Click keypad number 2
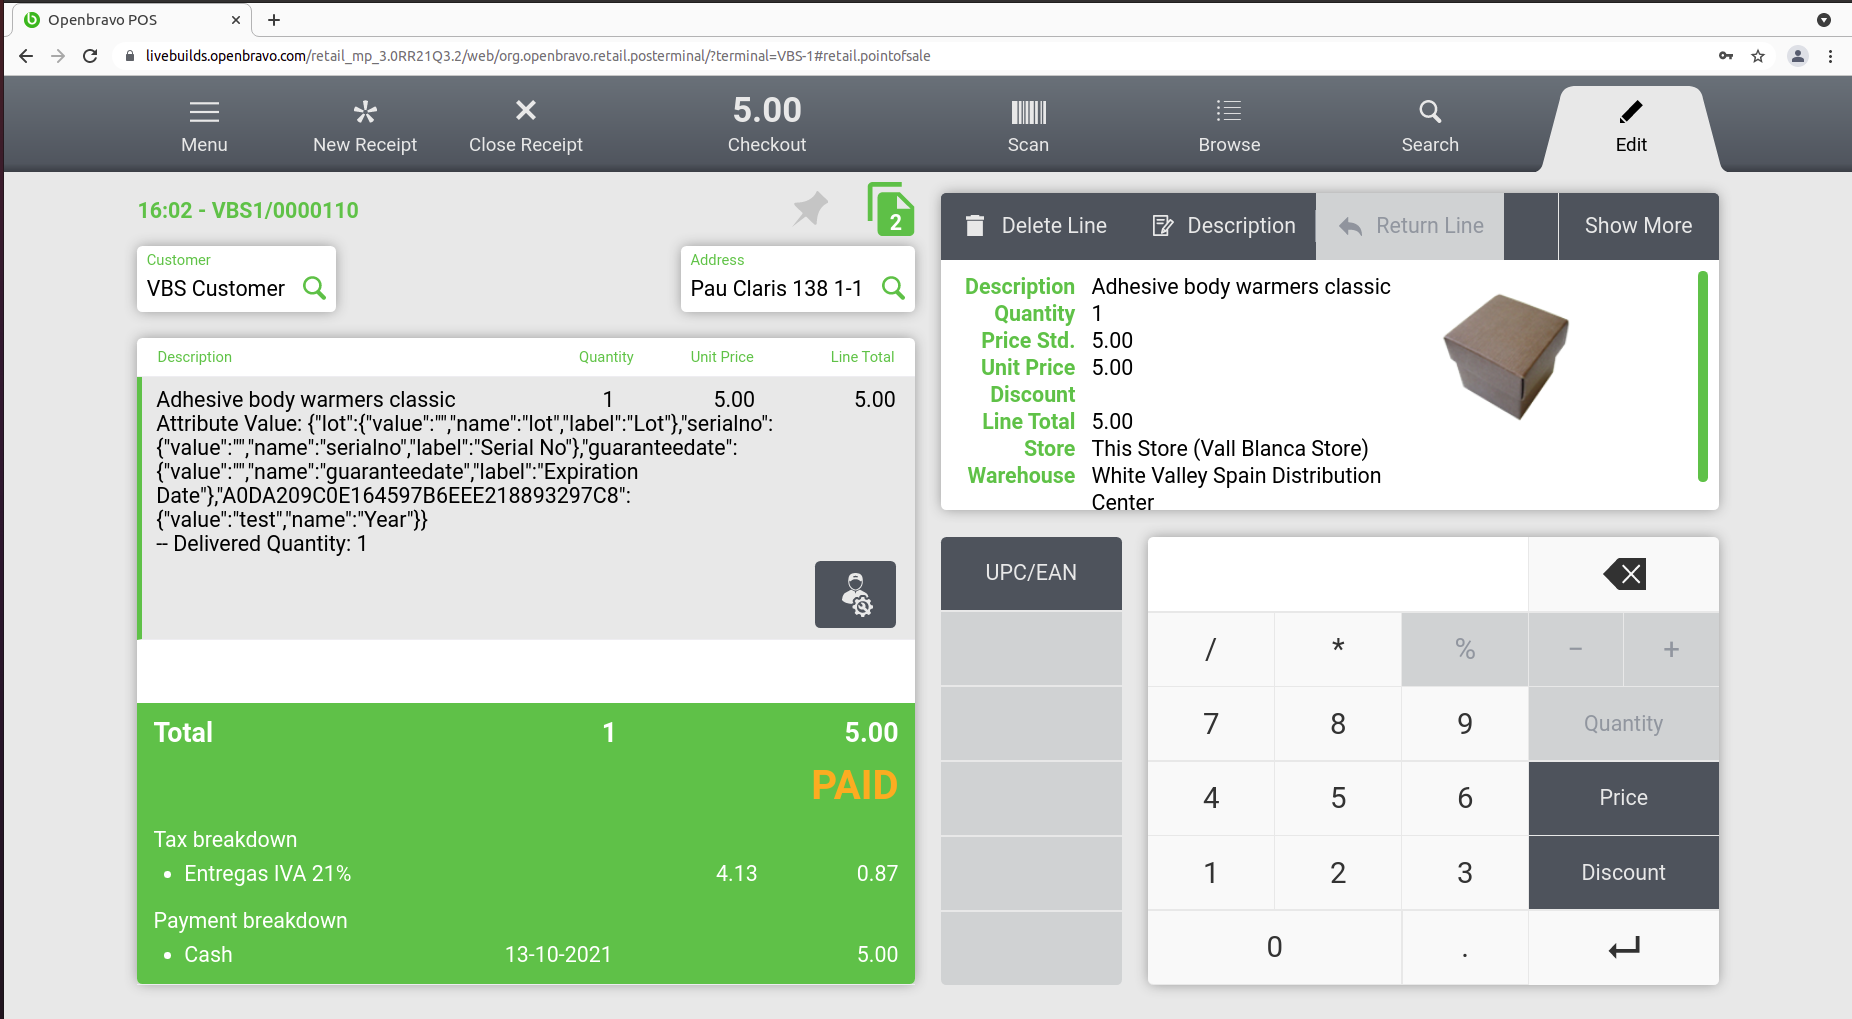The image size is (1852, 1019). pyautogui.click(x=1338, y=873)
